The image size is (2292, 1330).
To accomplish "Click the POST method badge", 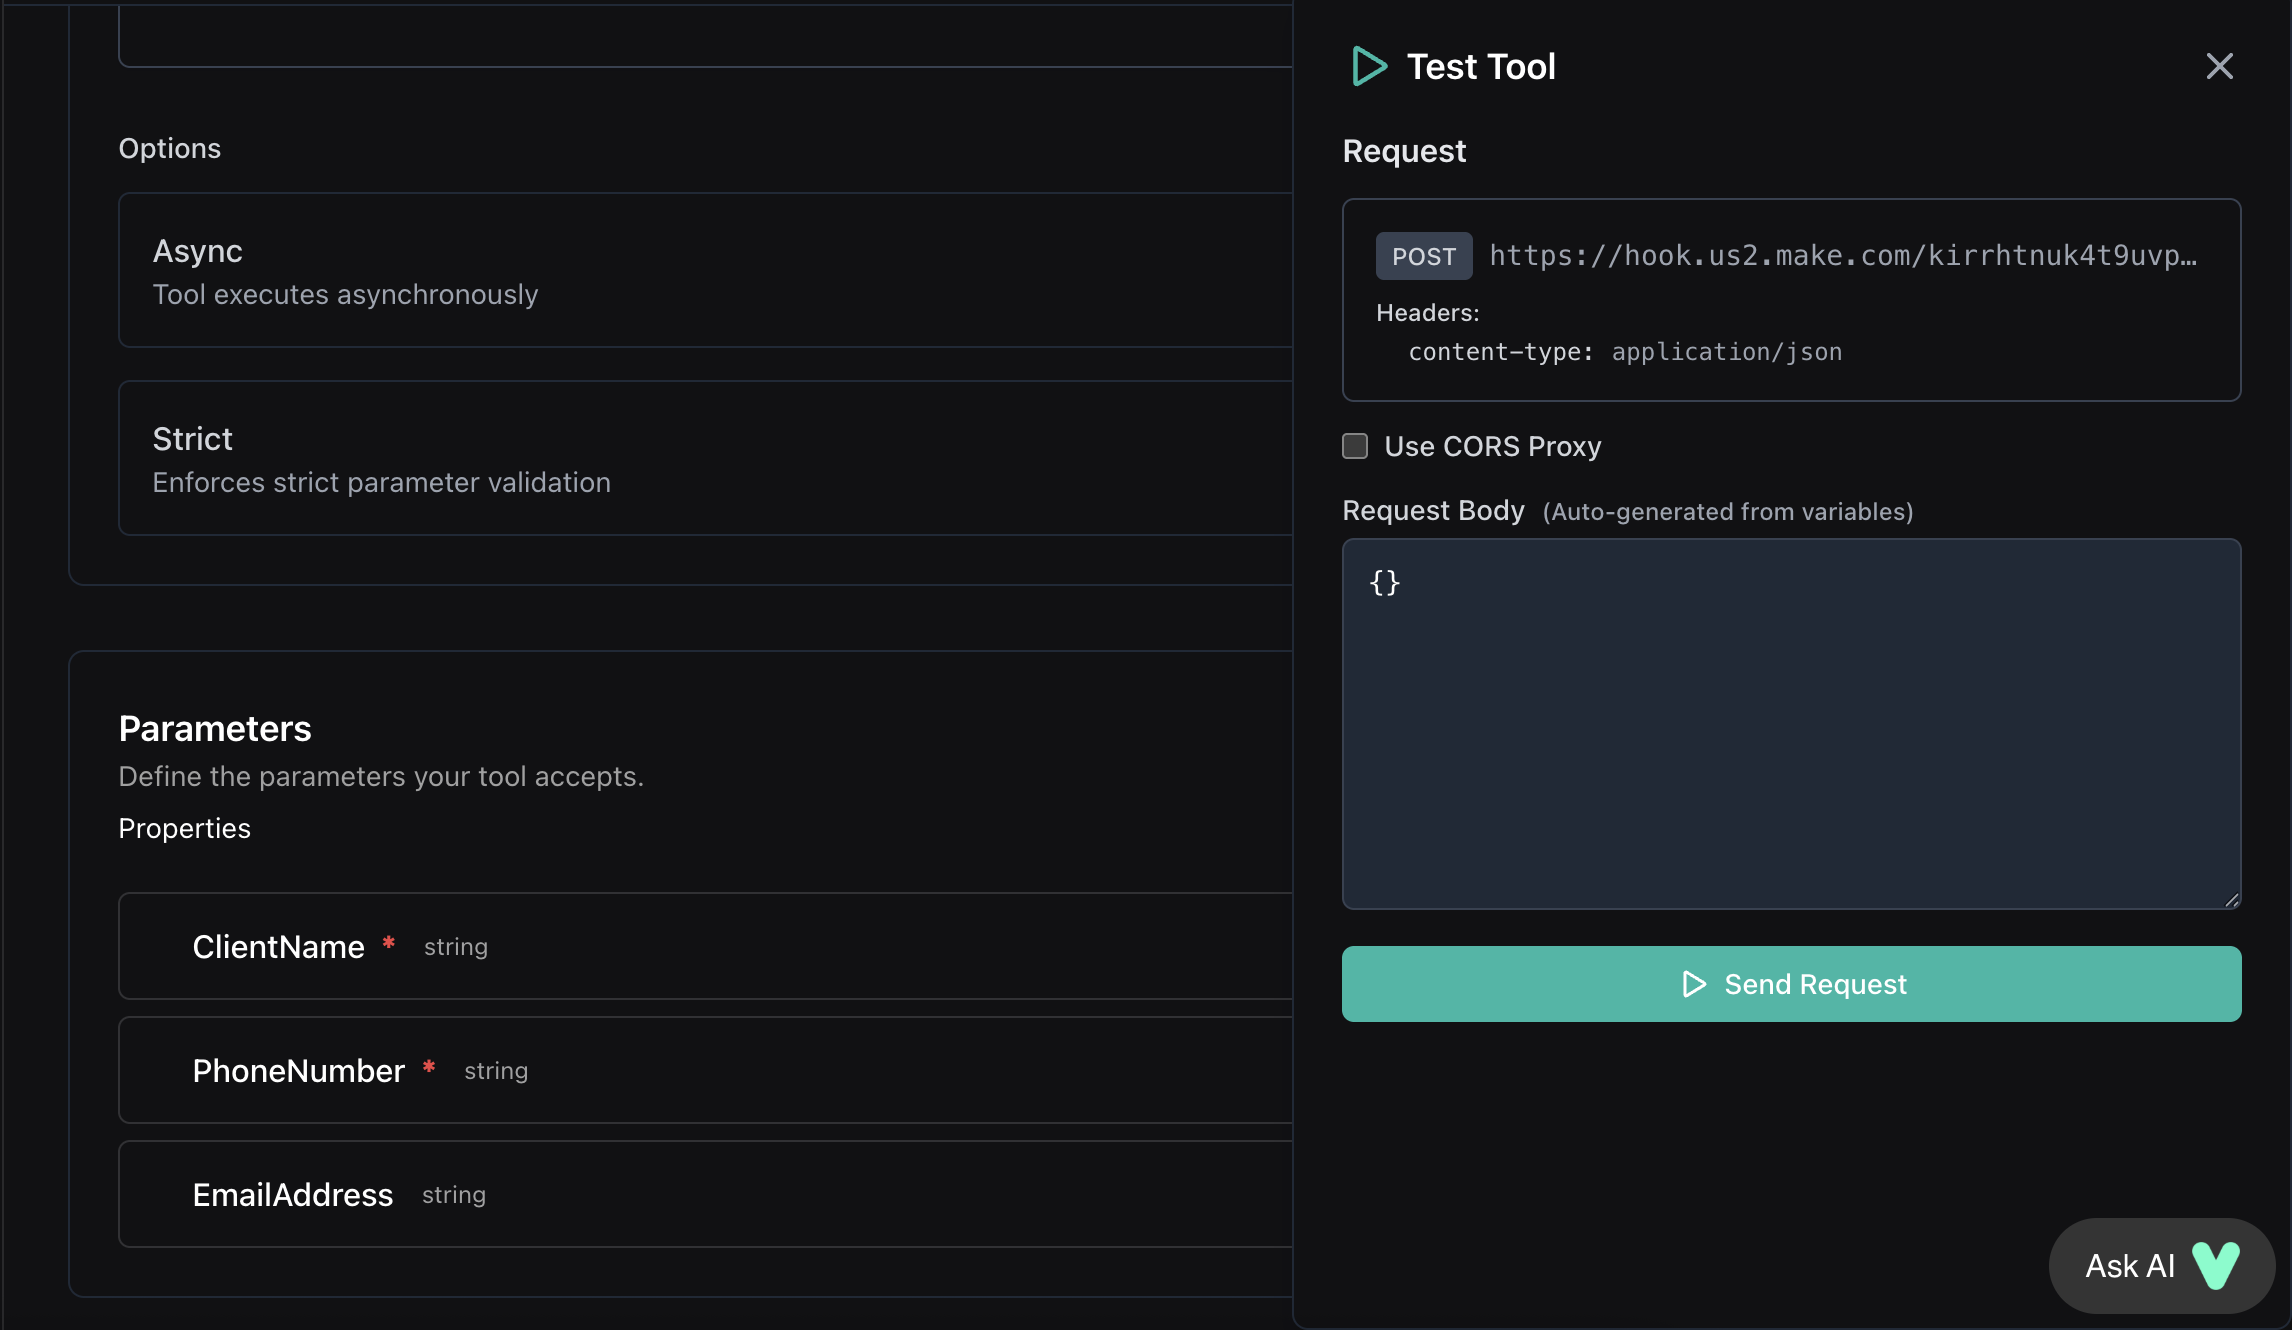I will (1423, 256).
